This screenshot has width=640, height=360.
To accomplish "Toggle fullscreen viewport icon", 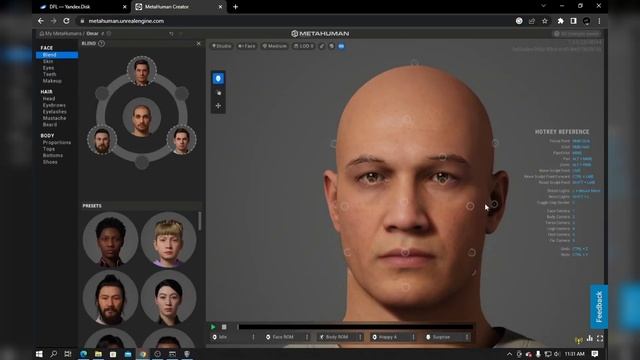I will coord(600,338).
